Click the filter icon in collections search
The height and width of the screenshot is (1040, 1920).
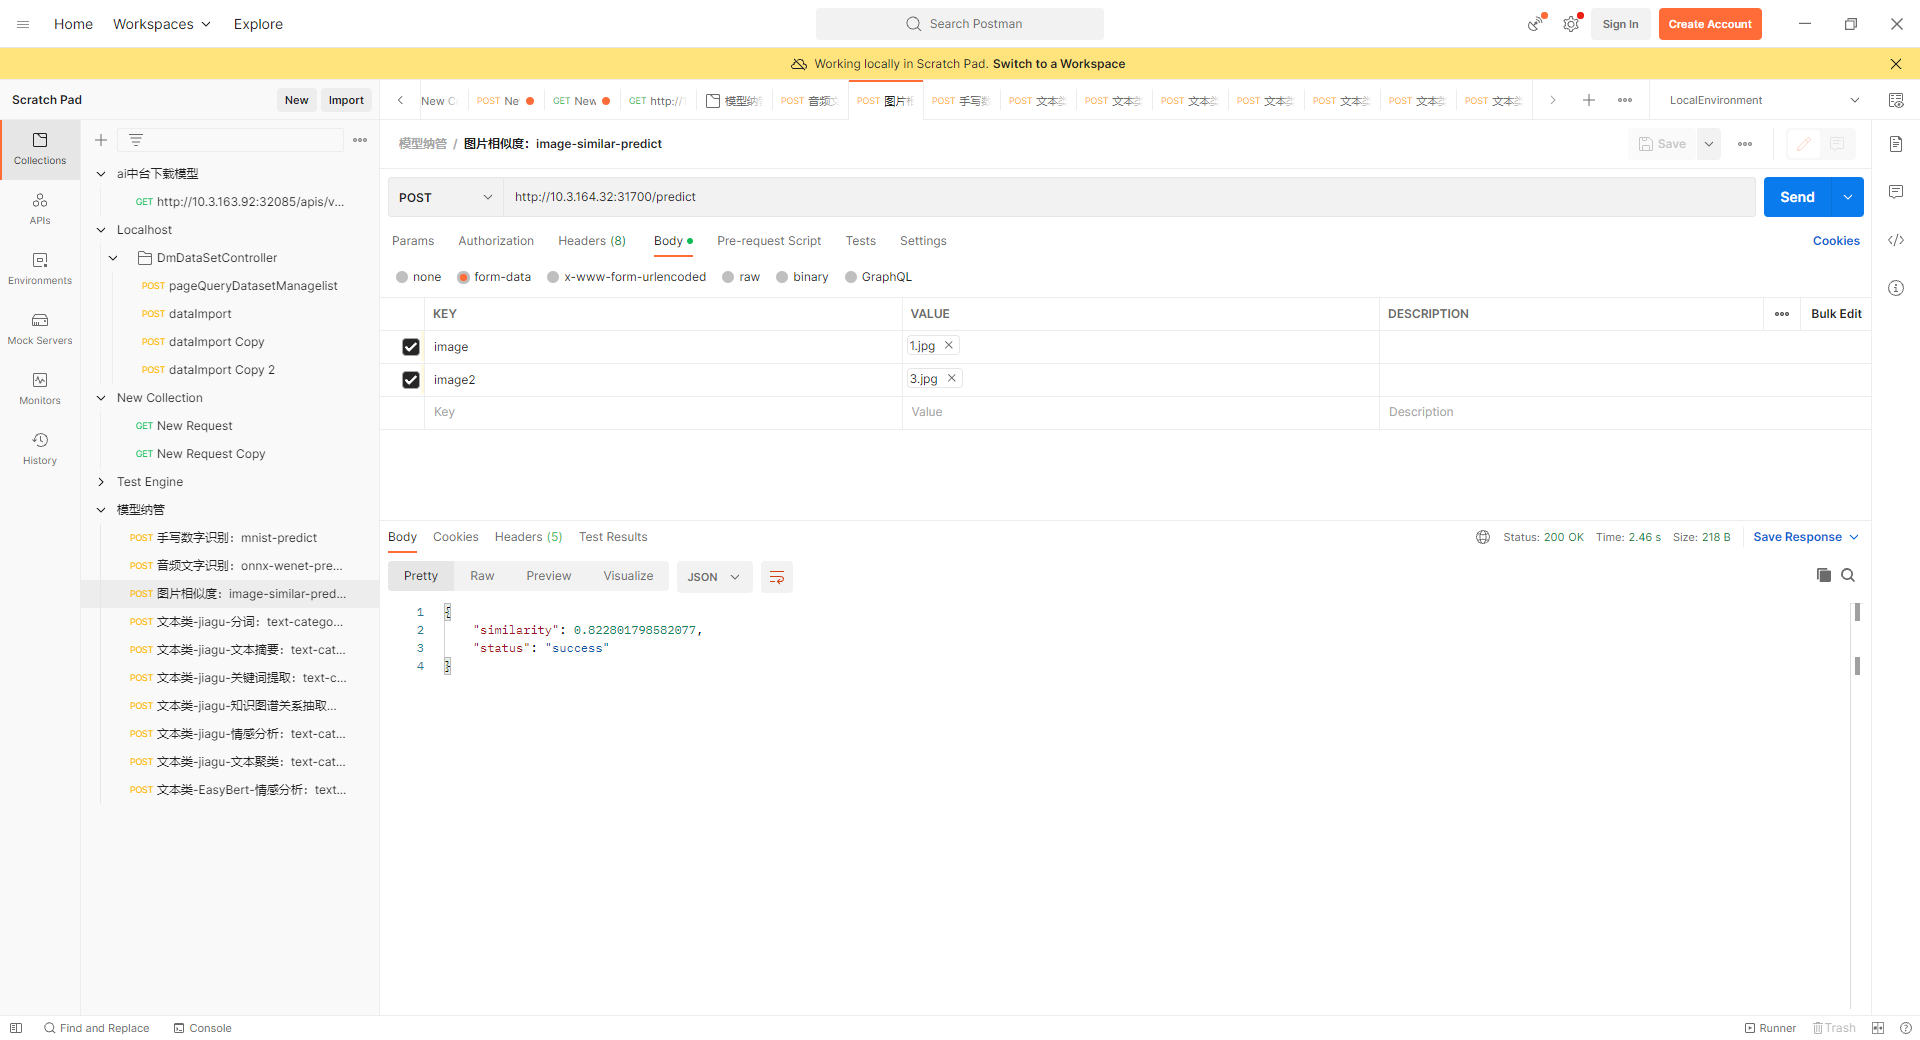tap(136, 140)
